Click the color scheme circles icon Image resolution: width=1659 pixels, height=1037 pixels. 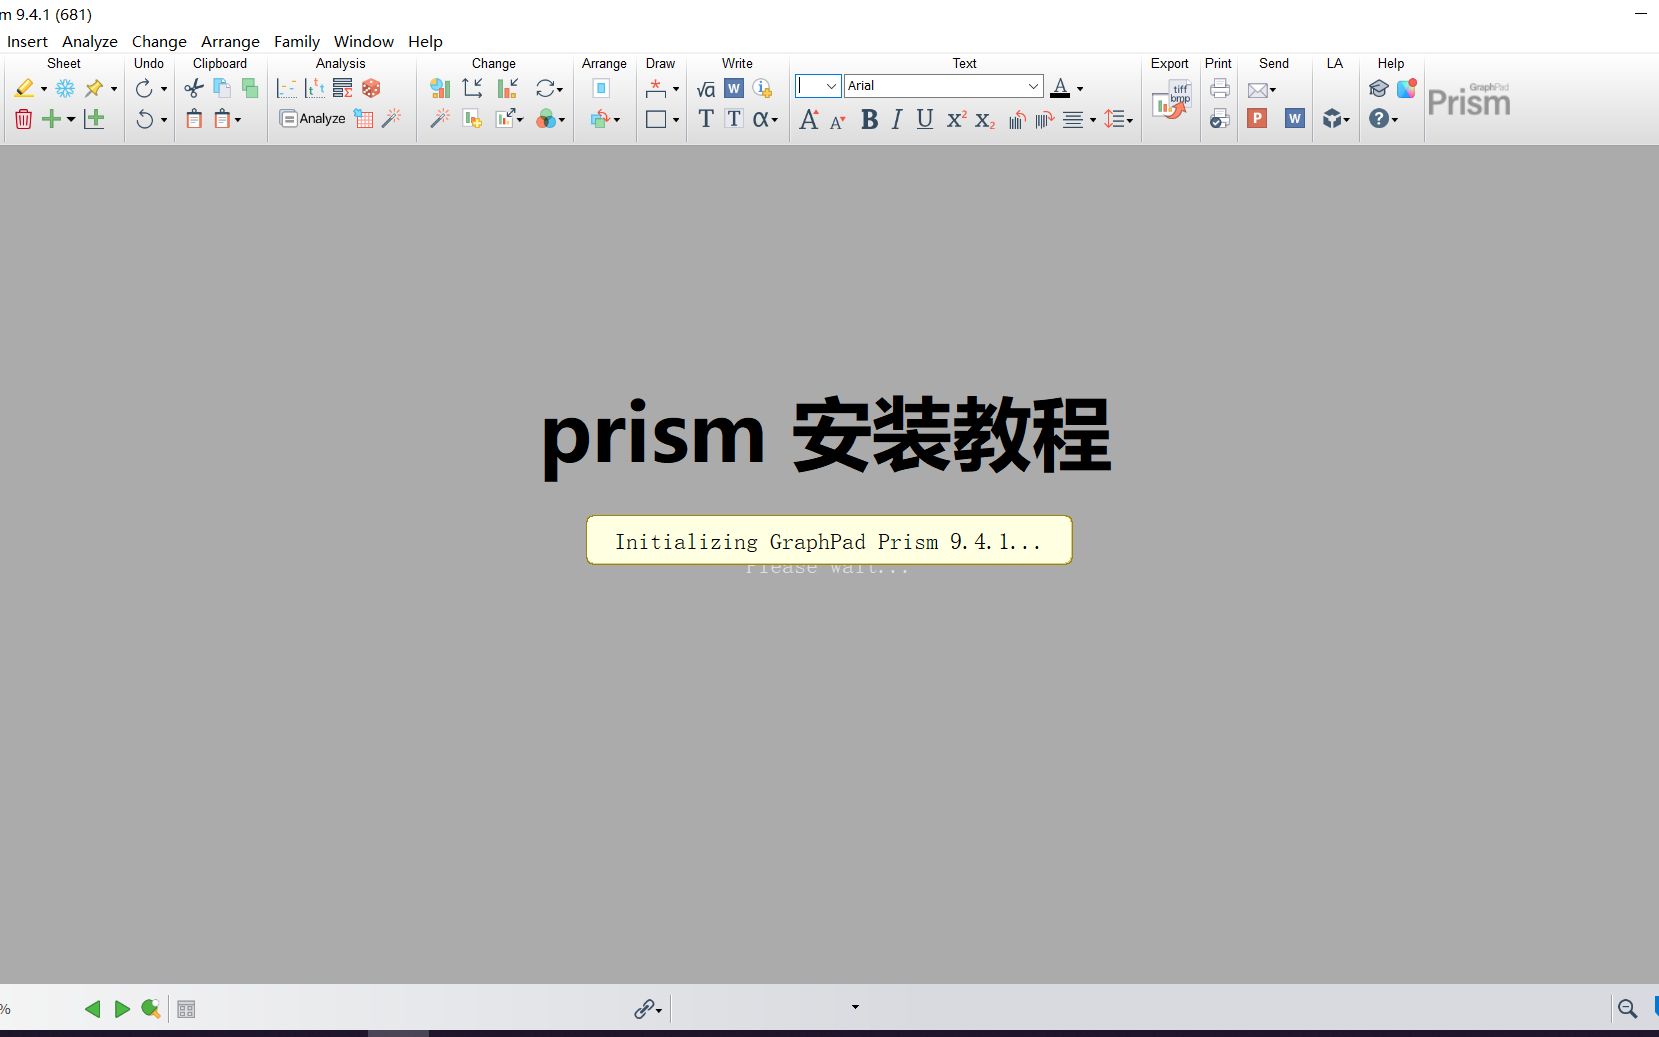pyautogui.click(x=546, y=119)
